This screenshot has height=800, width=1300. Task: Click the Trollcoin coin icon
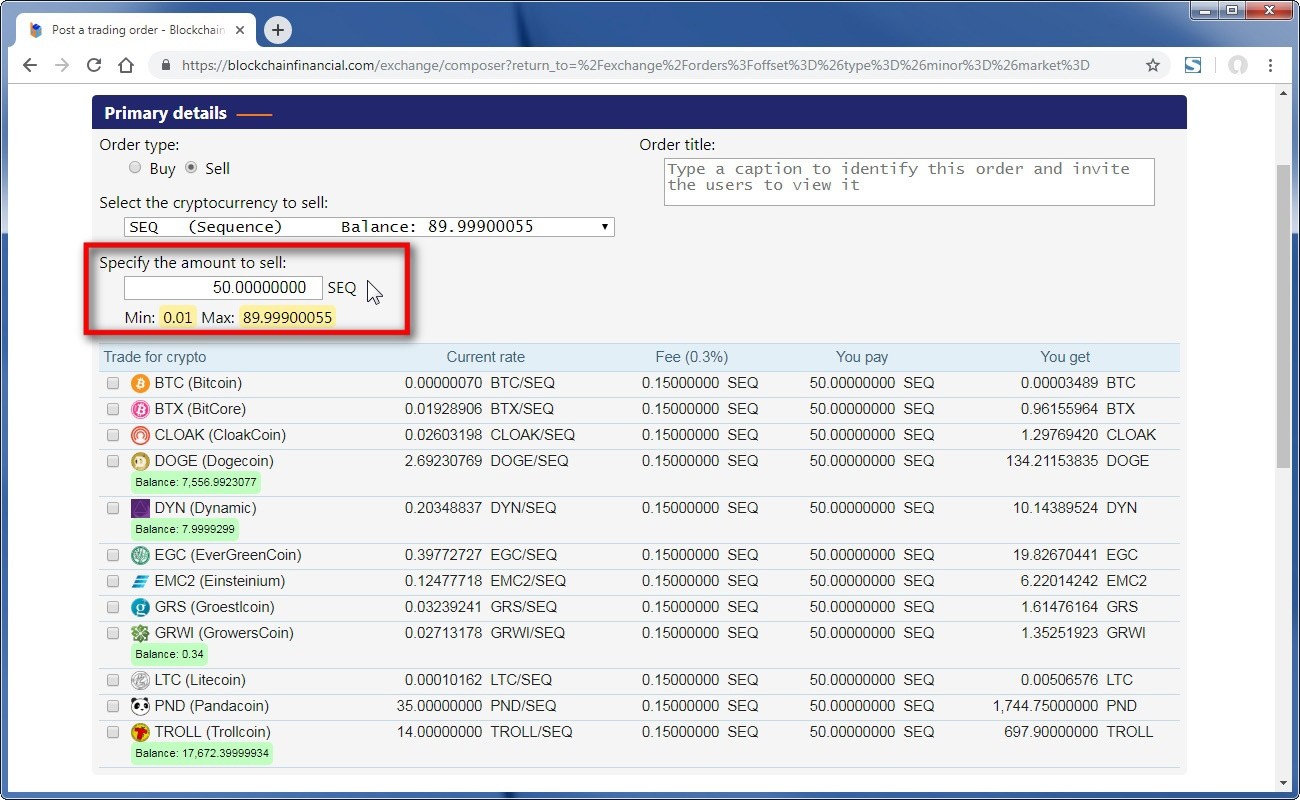140,732
